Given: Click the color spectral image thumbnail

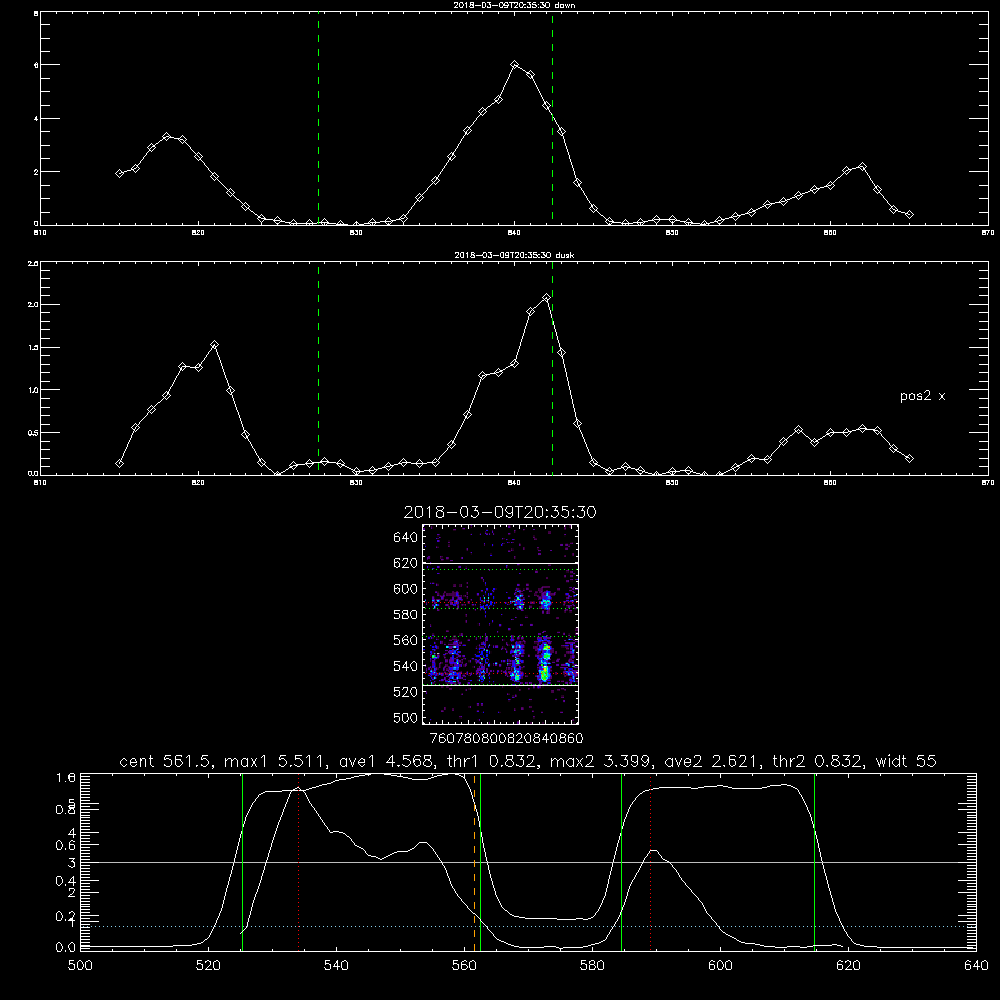Looking at the screenshot, I should [x=500, y=624].
